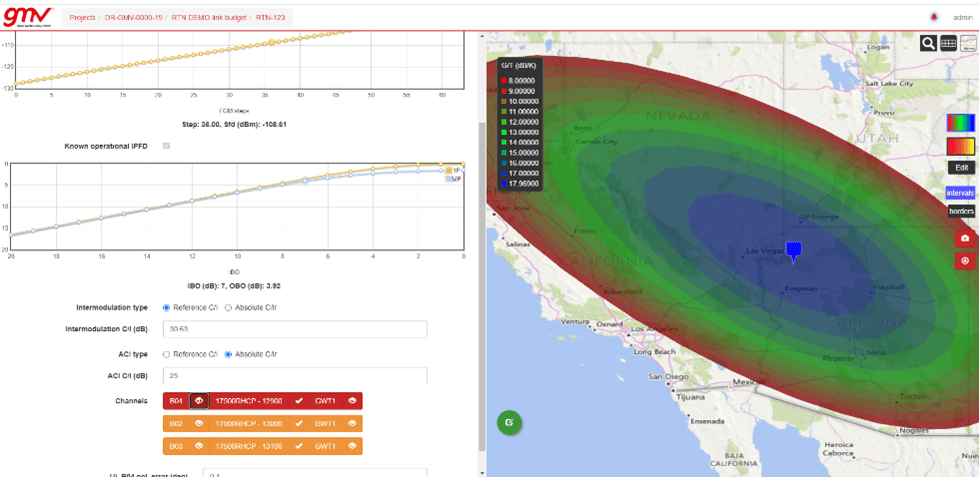The image size is (979, 477).
Task: Select Absolute C/Ir for Intermodulation type
Action: [x=228, y=308]
